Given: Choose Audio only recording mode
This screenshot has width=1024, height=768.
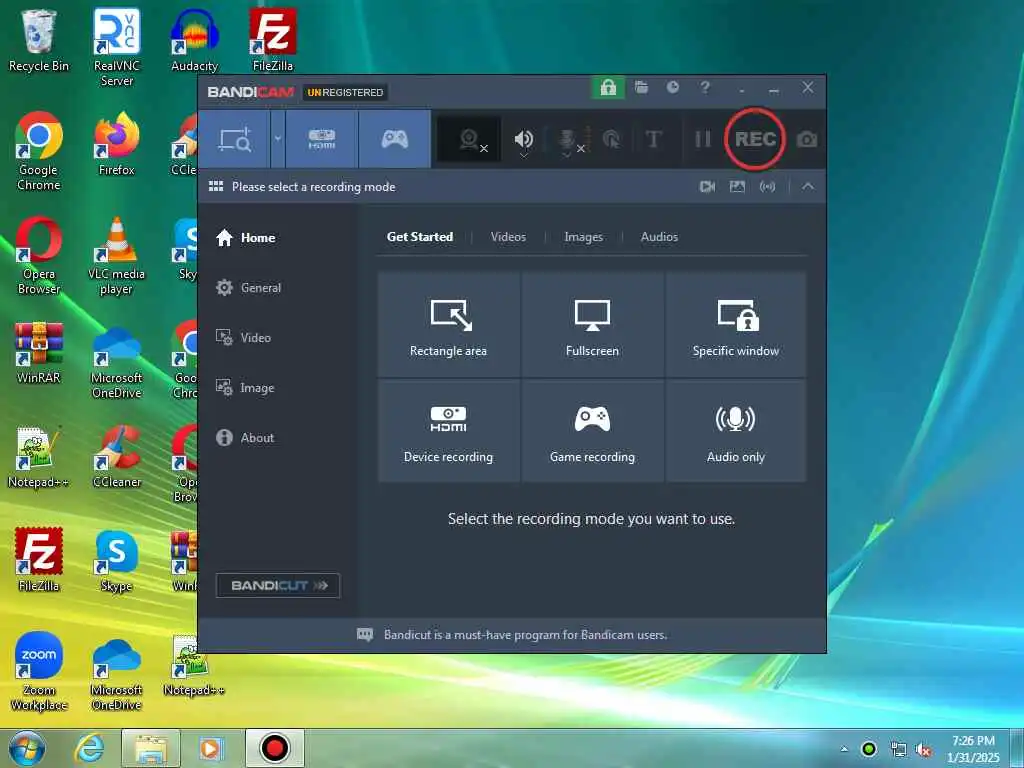Looking at the screenshot, I should (x=736, y=431).
